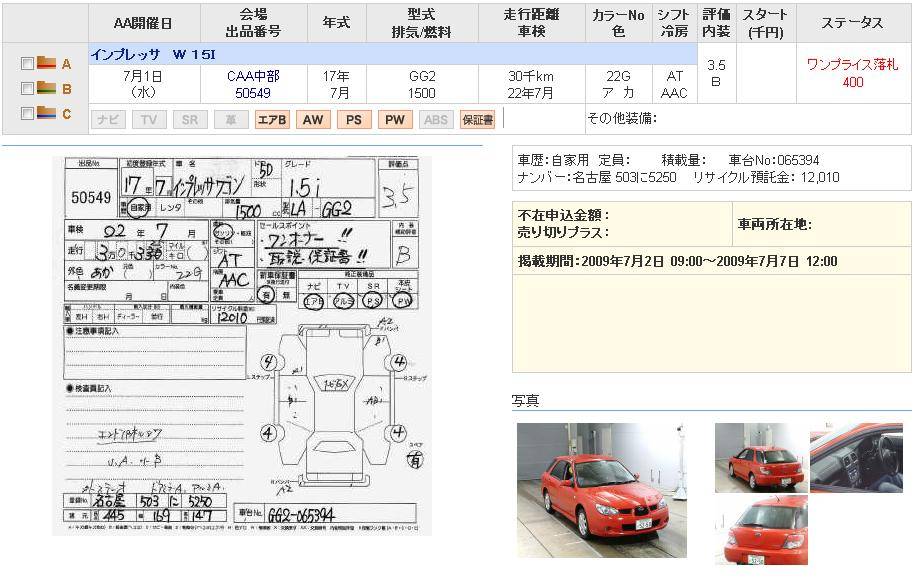Image resolution: width=914 pixels, height=579 pixels.
Task: Click the AA開催日 column header
Action: tap(143, 23)
